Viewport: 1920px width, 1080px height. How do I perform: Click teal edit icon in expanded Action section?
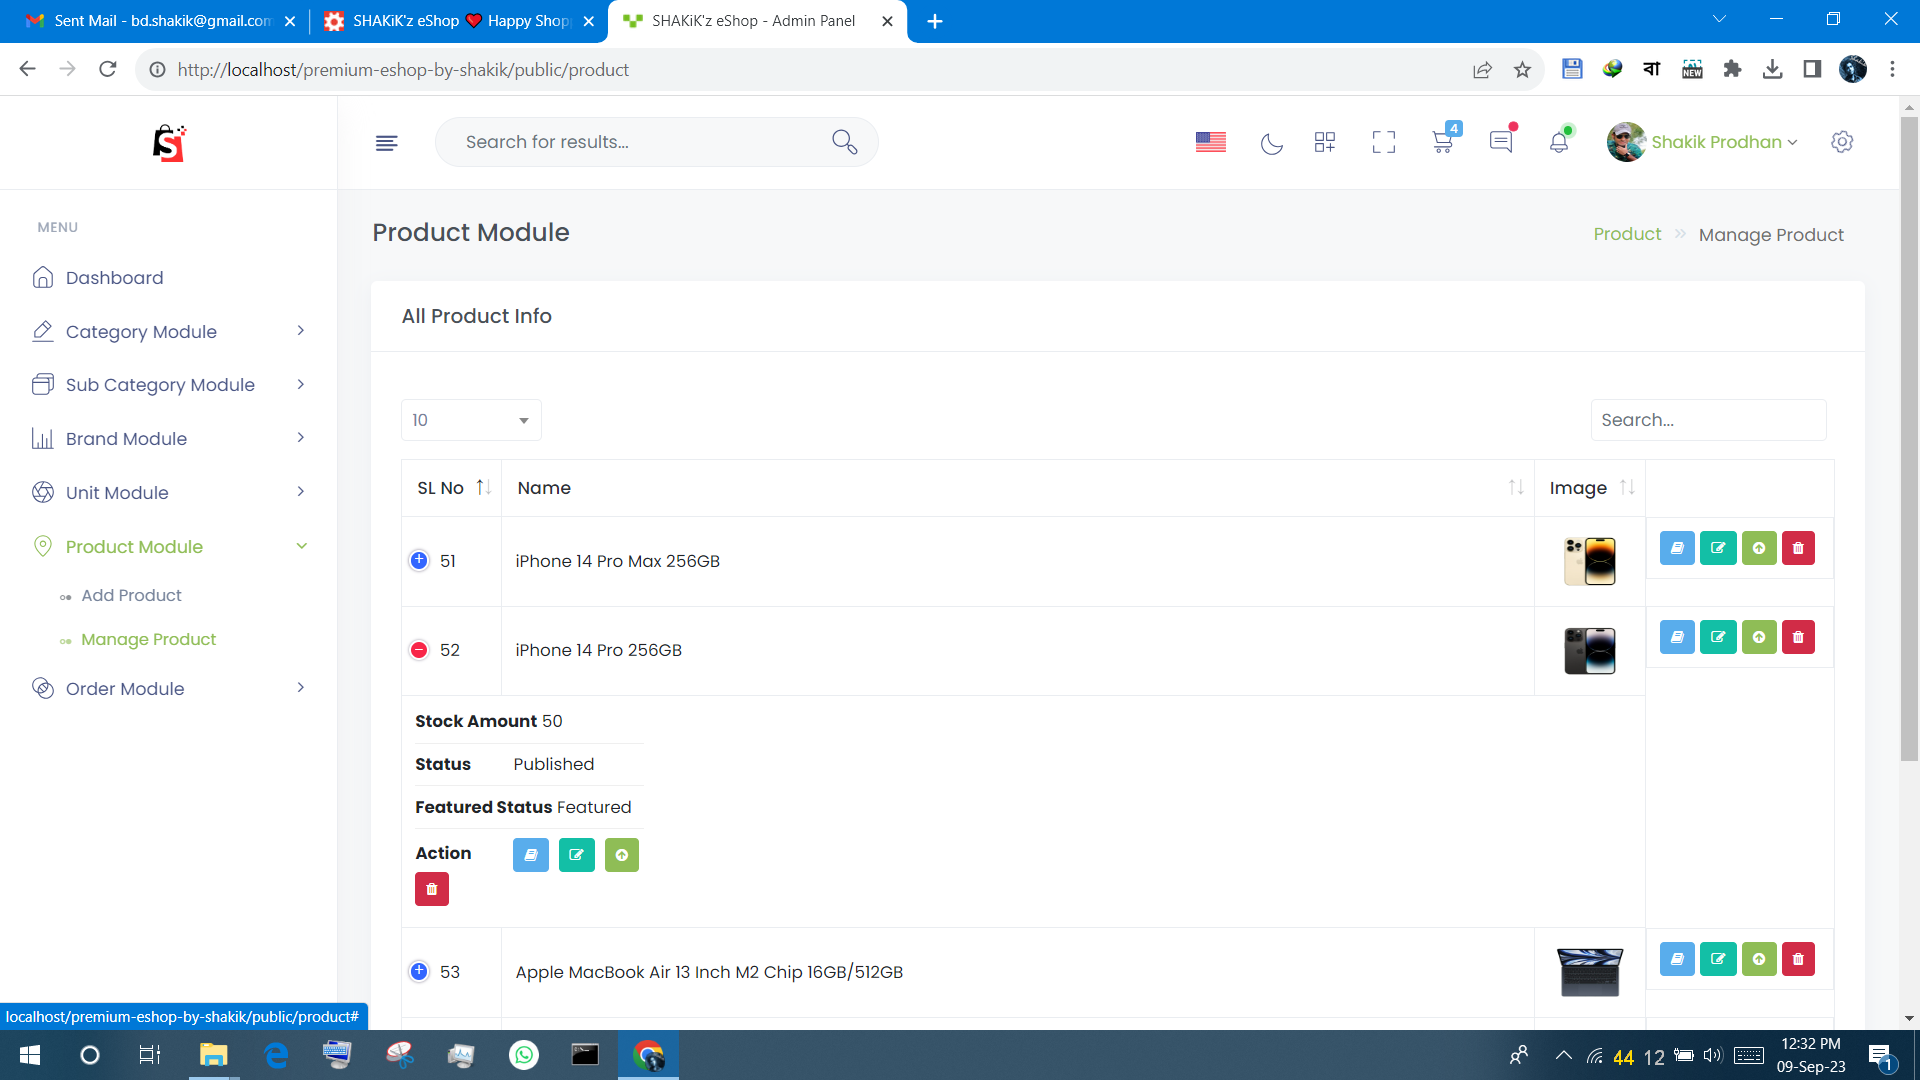[577, 855]
